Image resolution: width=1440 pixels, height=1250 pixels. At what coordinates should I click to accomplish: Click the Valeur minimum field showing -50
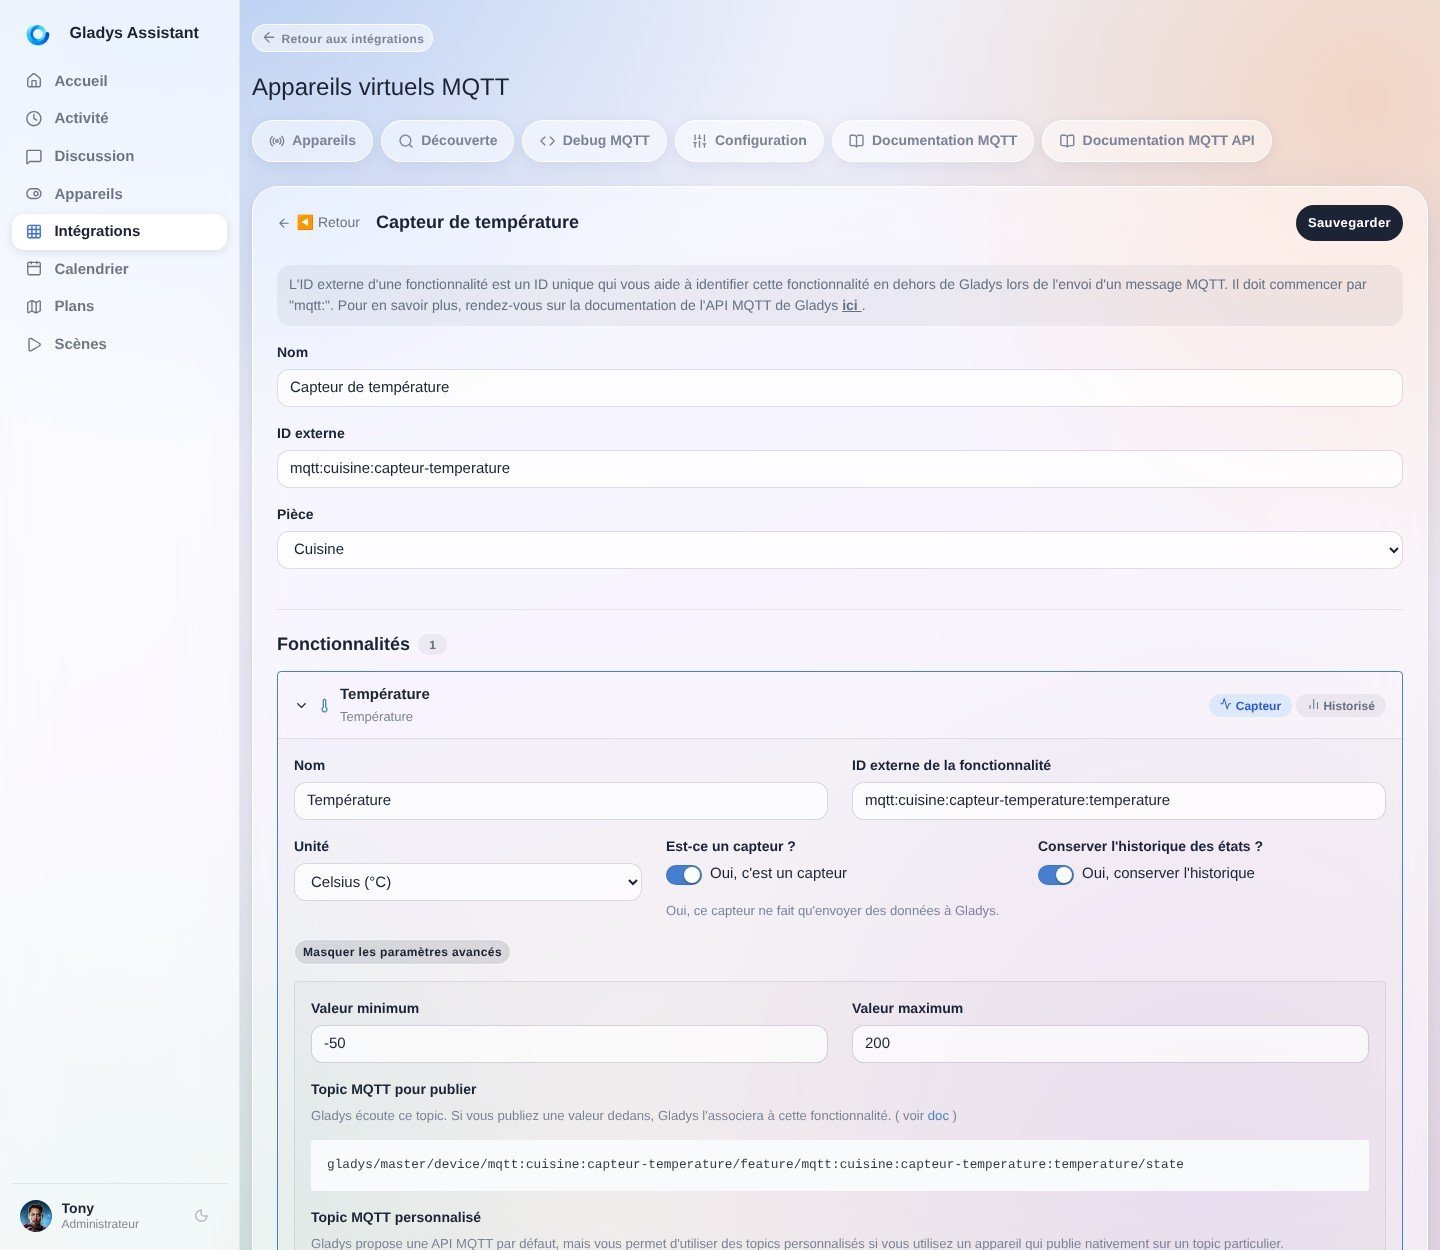[x=569, y=1044]
